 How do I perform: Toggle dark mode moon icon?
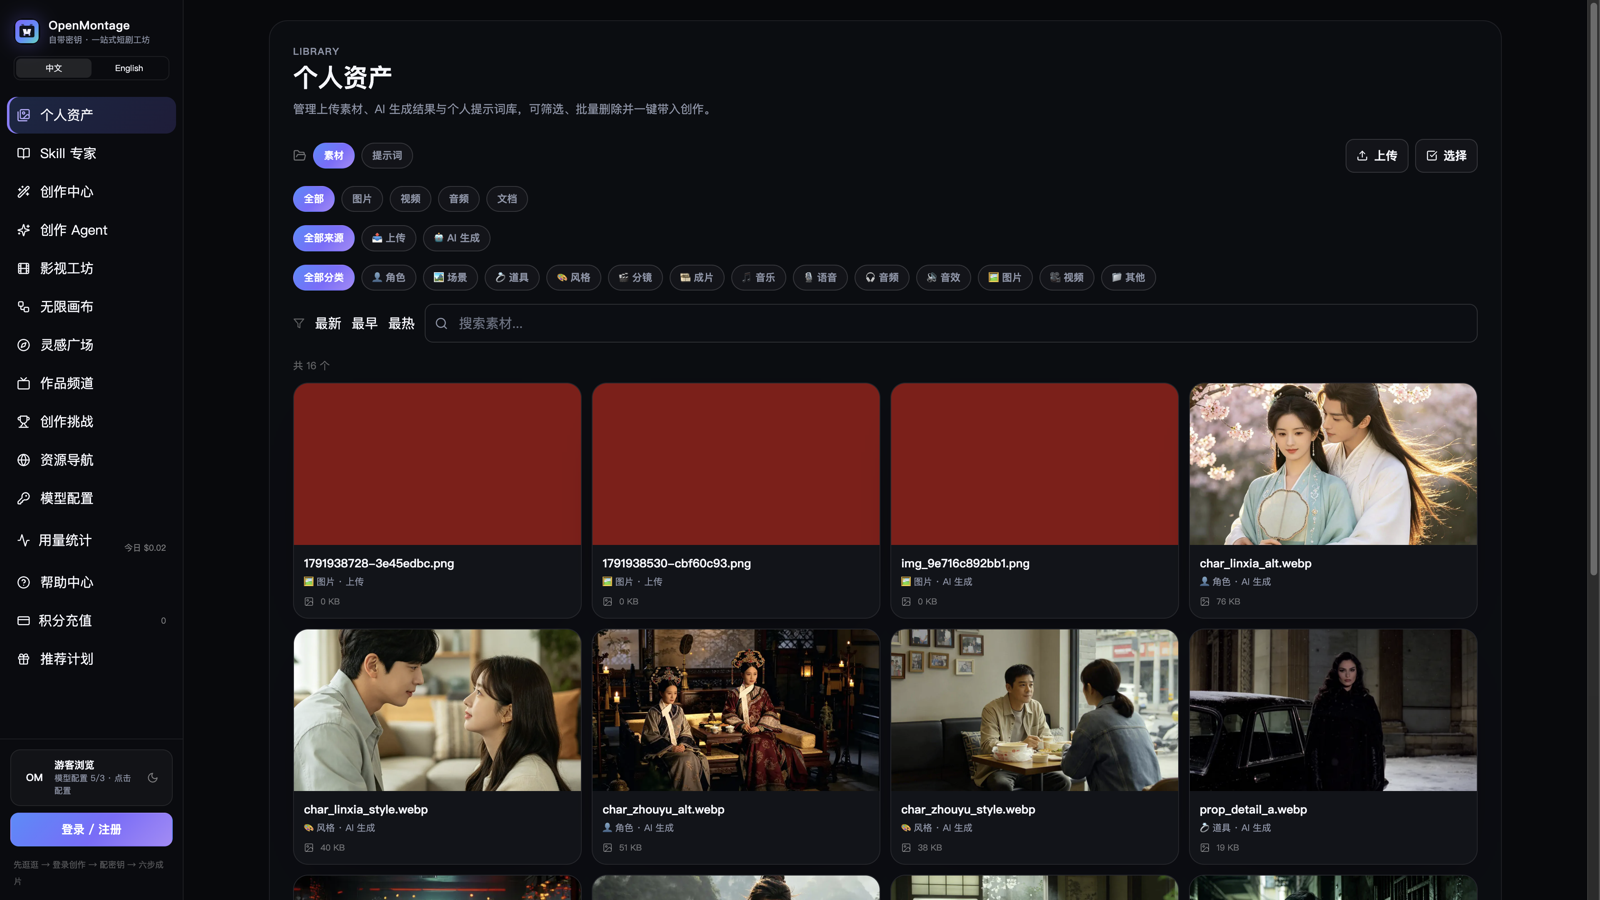point(153,777)
